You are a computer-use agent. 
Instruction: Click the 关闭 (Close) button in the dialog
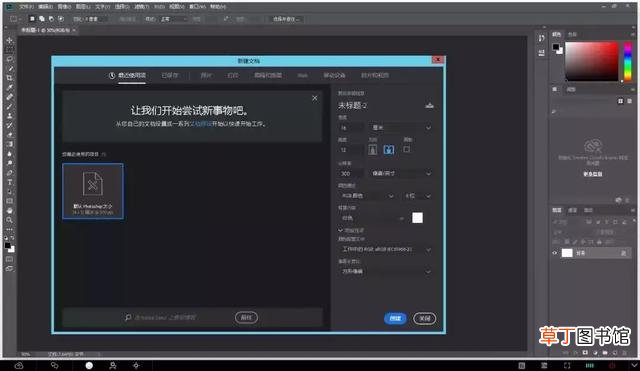tap(424, 318)
